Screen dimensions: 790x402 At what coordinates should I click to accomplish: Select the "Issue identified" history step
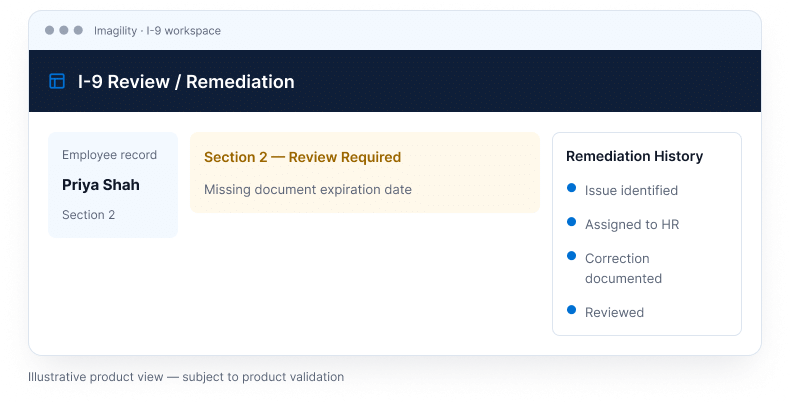pos(631,190)
